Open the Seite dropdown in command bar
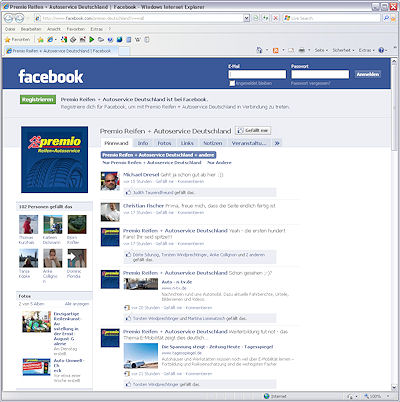This screenshot has height=402, width=400. point(321,50)
